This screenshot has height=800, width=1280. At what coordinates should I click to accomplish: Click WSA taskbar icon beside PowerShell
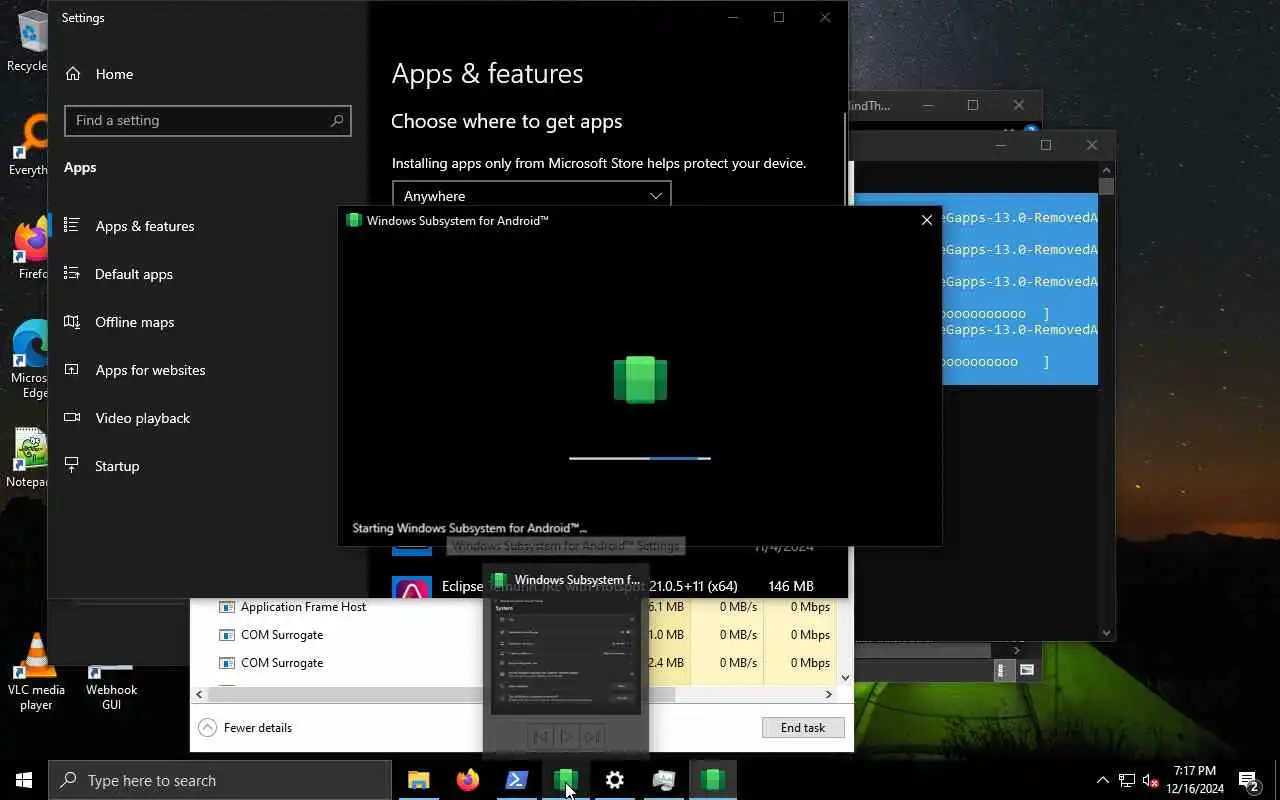(565, 780)
